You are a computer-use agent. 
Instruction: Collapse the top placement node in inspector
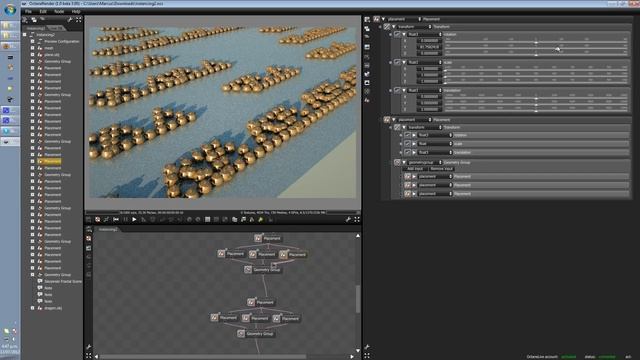coord(383,19)
